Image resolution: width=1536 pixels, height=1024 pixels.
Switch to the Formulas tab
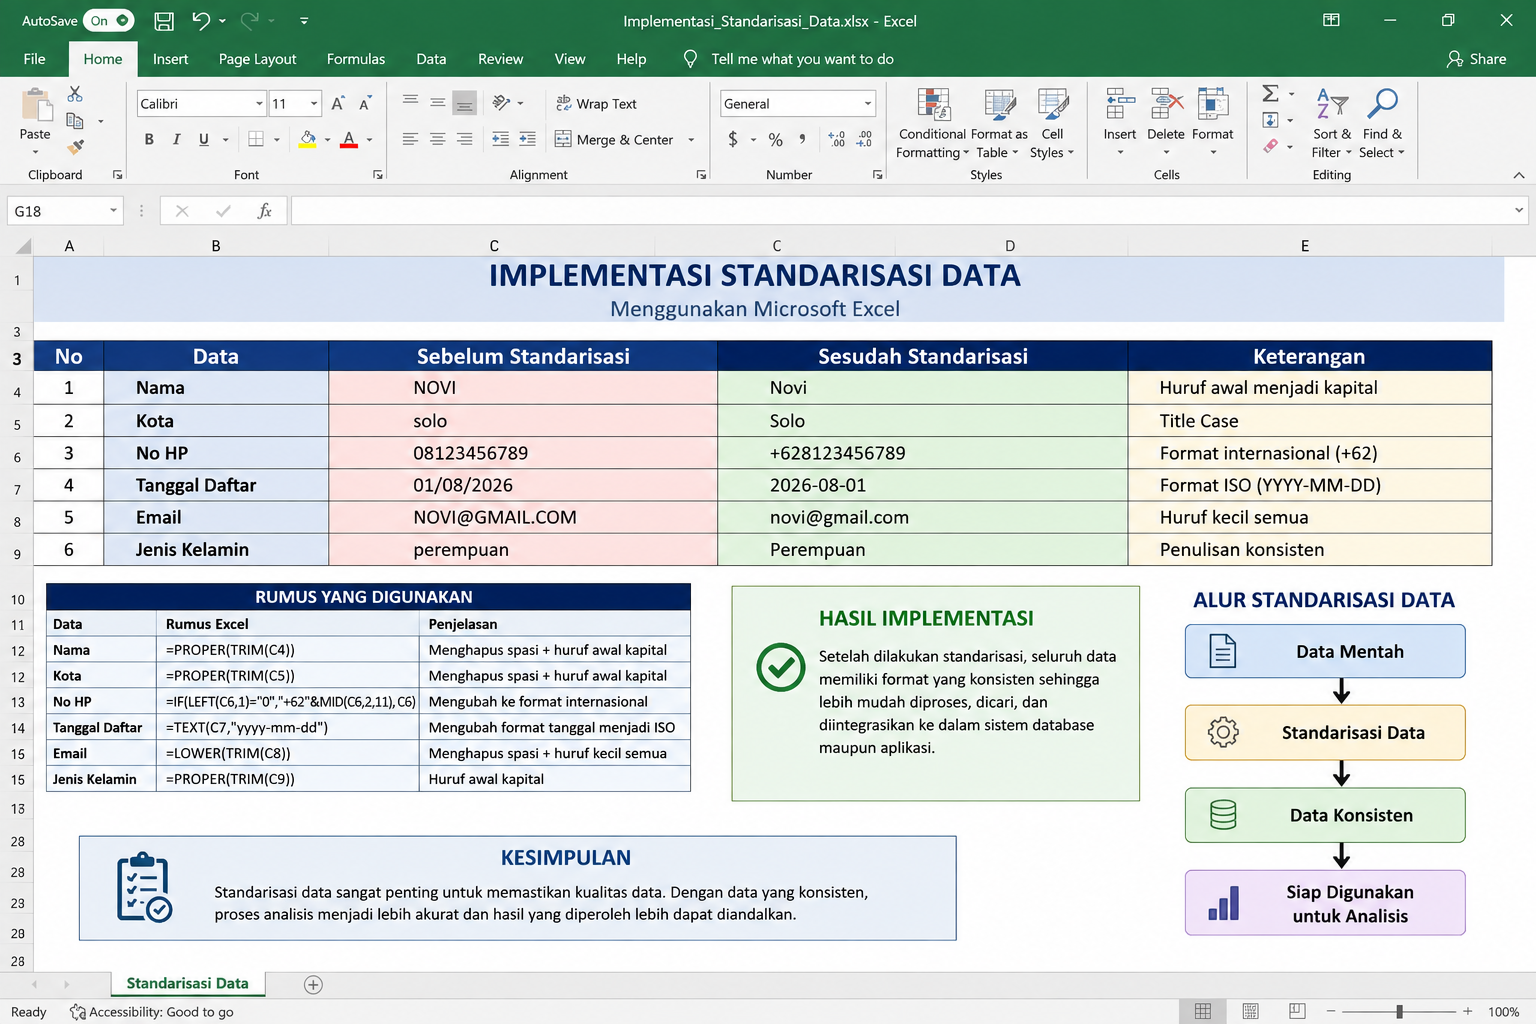(356, 59)
